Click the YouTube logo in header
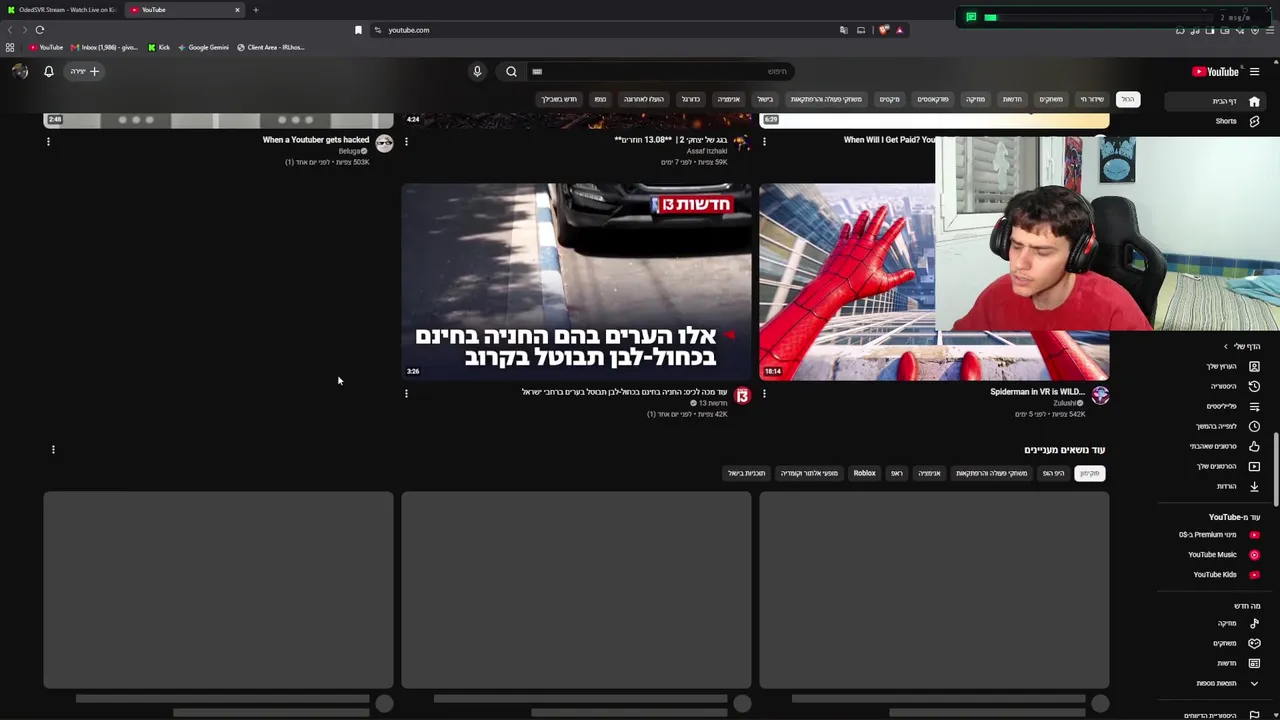The width and height of the screenshot is (1280, 720). tap(1216, 71)
